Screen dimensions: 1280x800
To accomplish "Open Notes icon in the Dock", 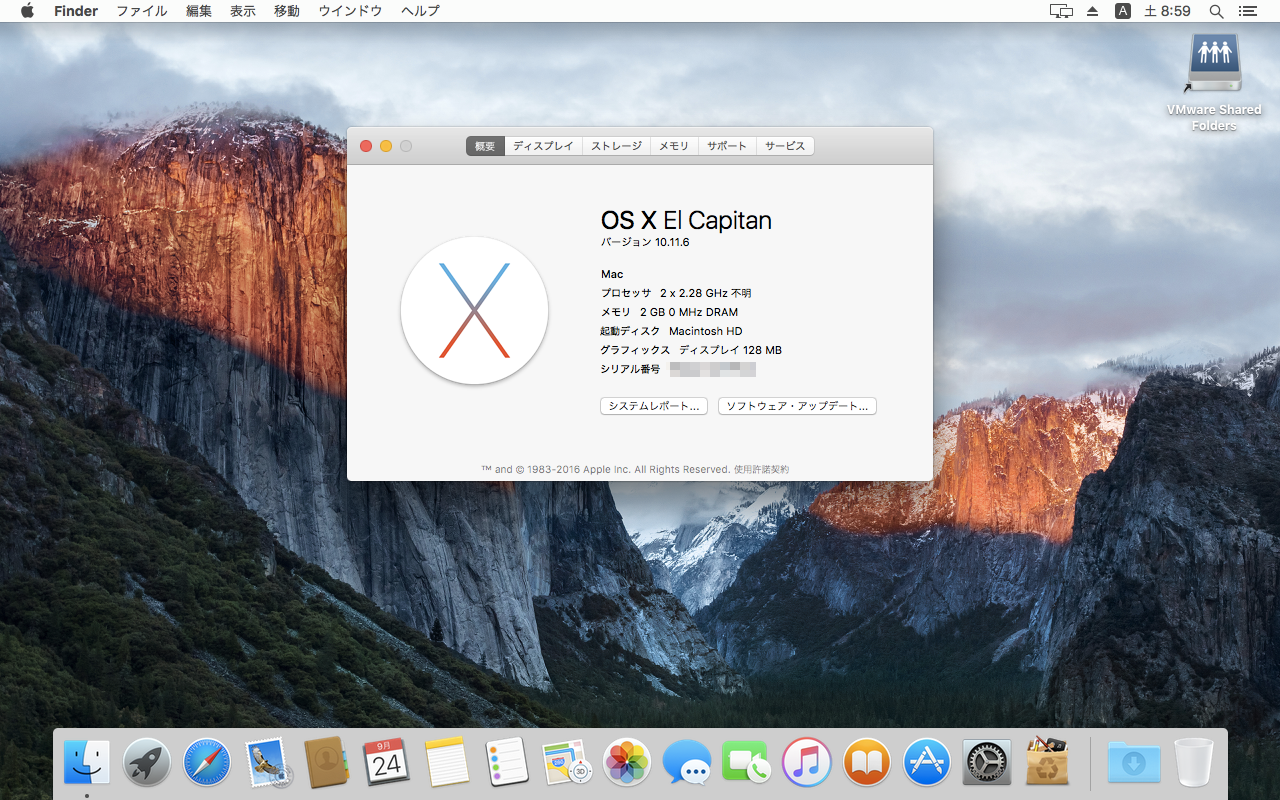I will click(447, 763).
